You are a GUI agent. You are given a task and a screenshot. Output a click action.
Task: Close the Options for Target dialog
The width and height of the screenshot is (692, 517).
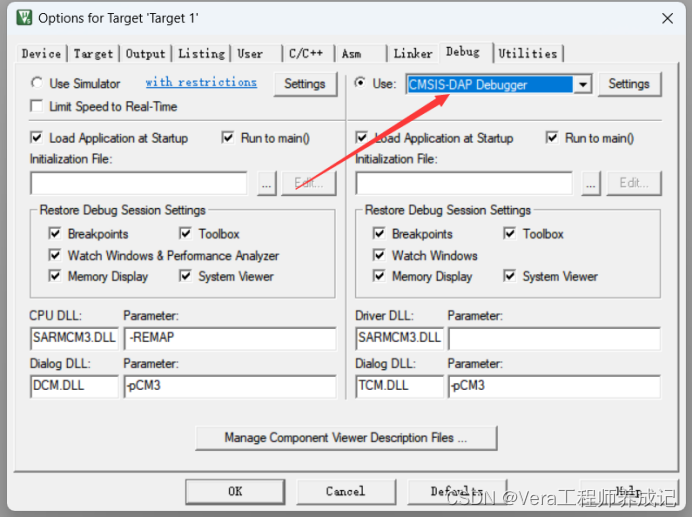(x=667, y=18)
